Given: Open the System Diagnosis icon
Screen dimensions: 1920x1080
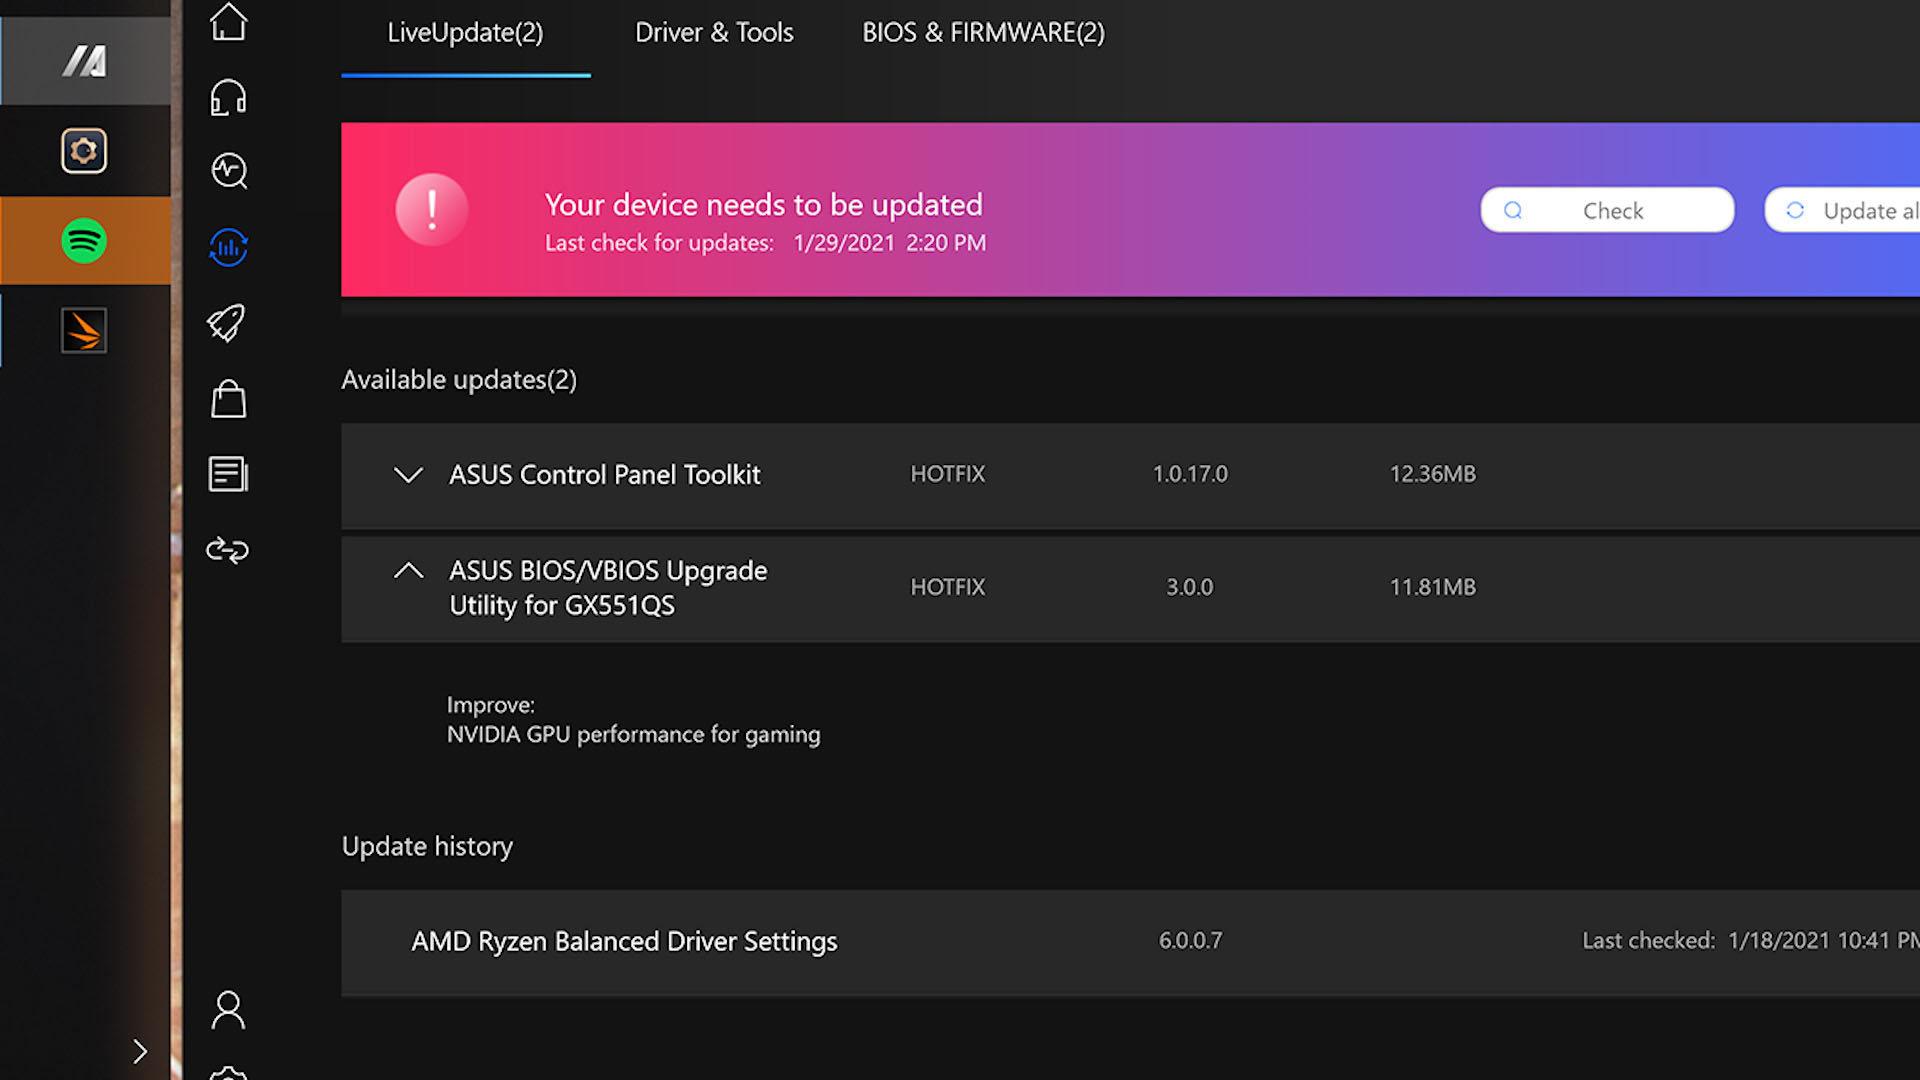Looking at the screenshot, I should (229, 170).
